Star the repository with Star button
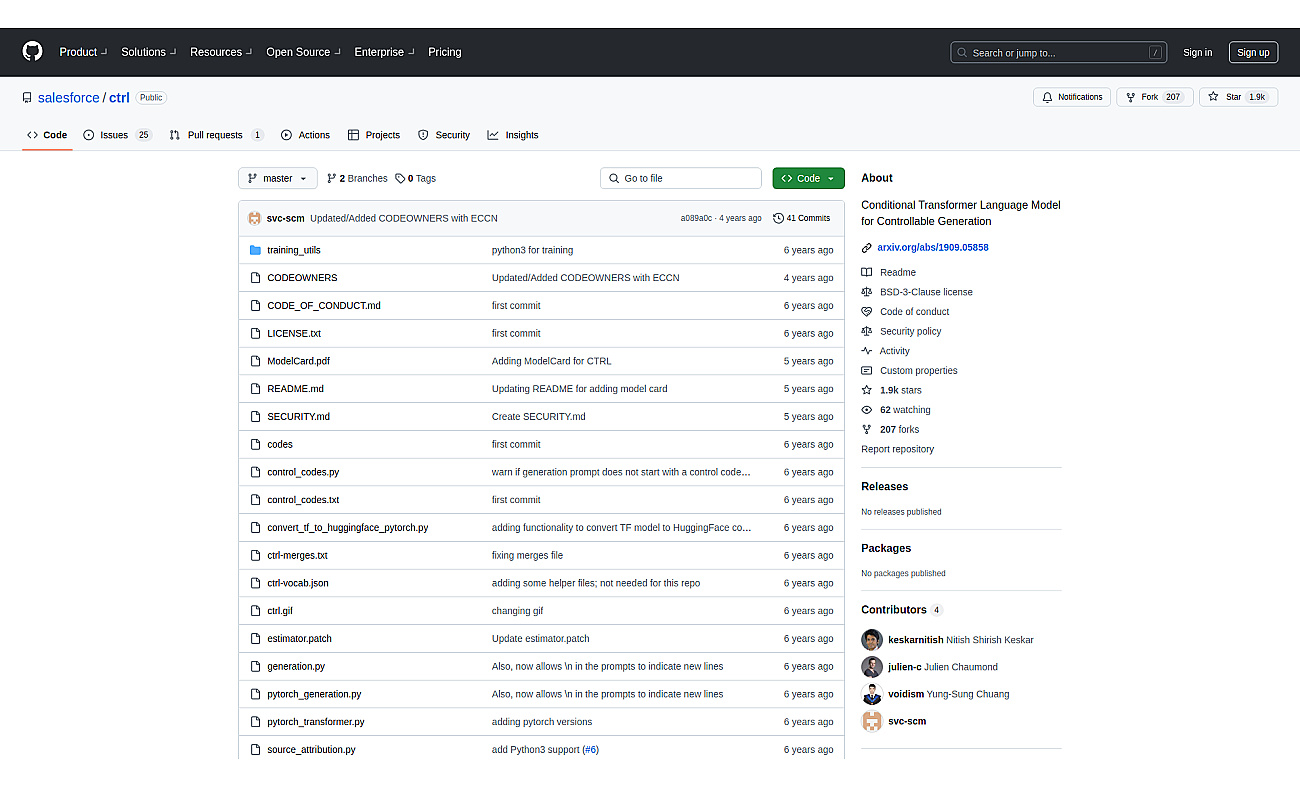This screenshot has width=1300, height=788. 1238,97
